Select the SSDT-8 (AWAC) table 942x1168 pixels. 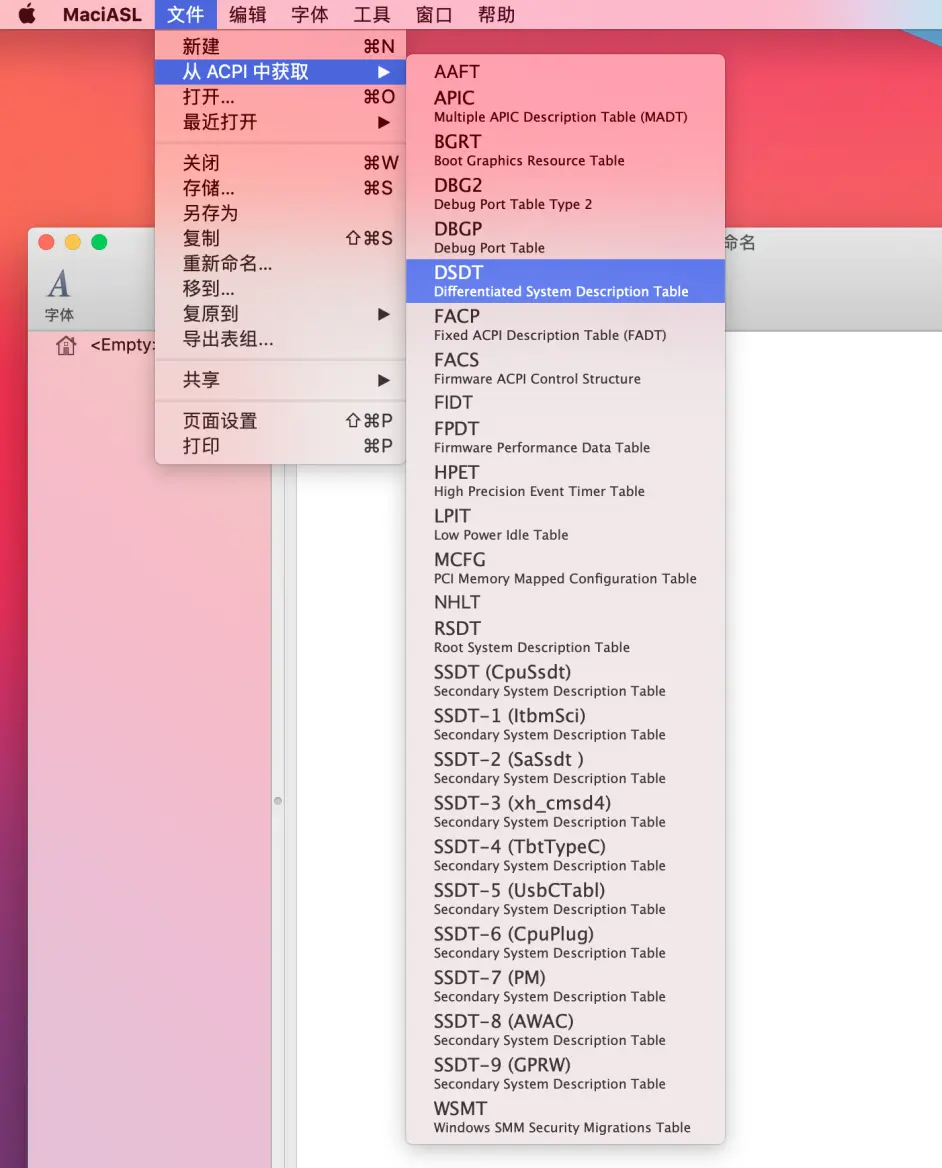point(565,1030)
